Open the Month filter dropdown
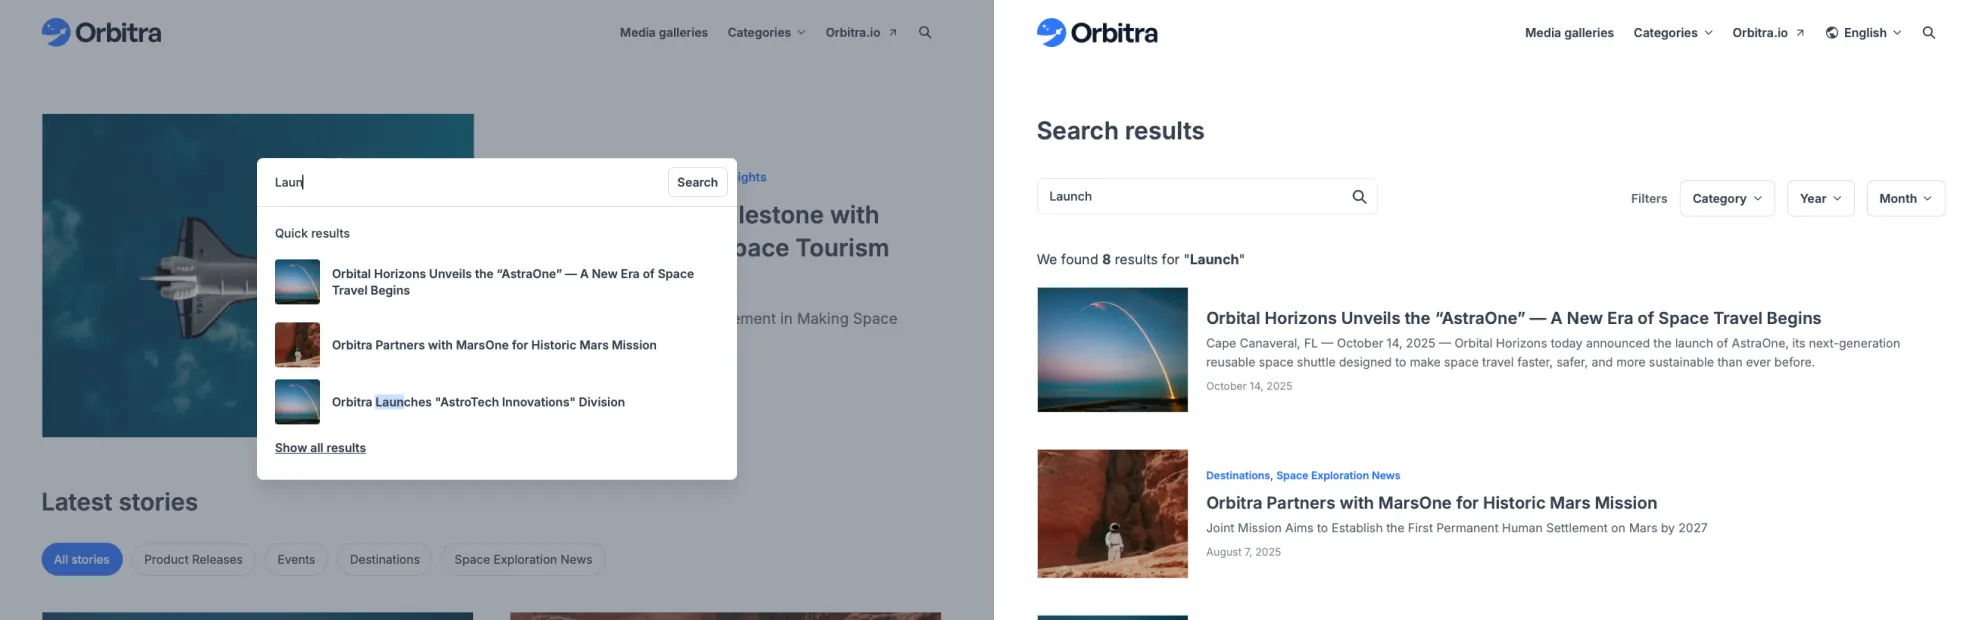The height and width of the screenshot is (620, 1988). click(1905, 198)
